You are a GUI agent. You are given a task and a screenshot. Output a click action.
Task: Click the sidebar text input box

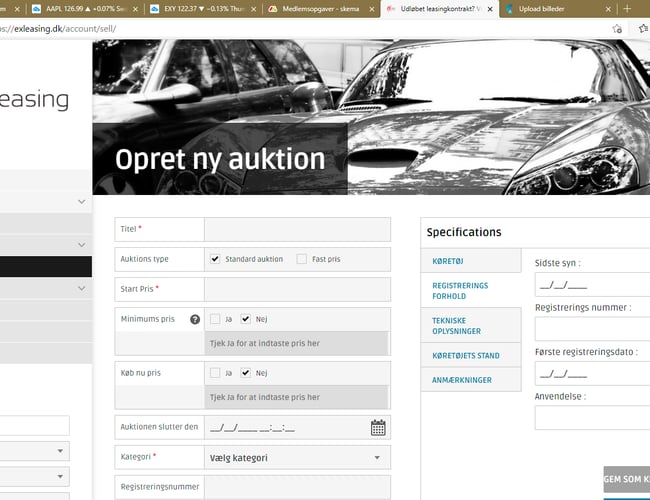(x=34, y=425)
